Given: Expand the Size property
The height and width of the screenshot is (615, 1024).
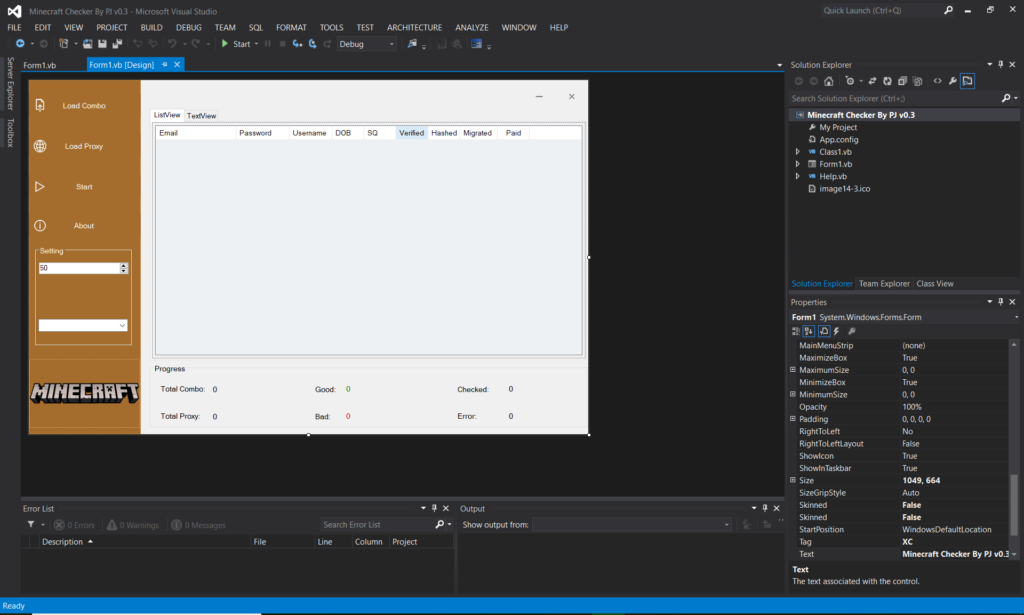Looking at the screenshot, I should [793, 481].
